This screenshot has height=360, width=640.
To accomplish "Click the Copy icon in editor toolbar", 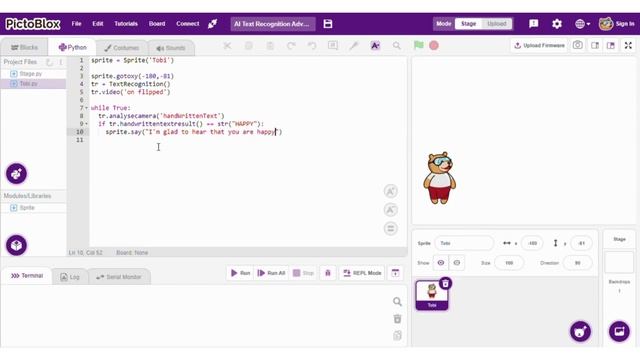I will pos(249,46).
